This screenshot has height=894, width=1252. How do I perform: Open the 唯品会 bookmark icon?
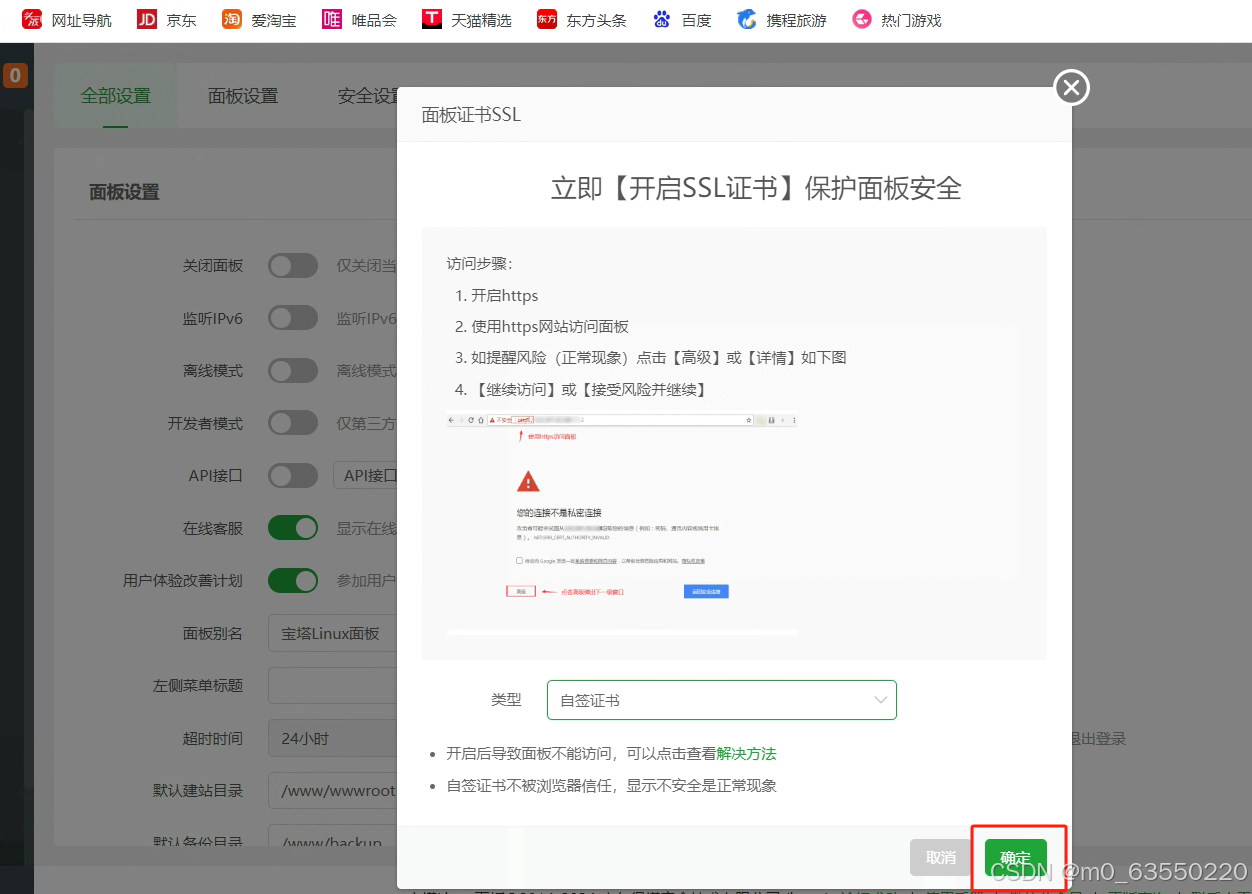[332, 20]
